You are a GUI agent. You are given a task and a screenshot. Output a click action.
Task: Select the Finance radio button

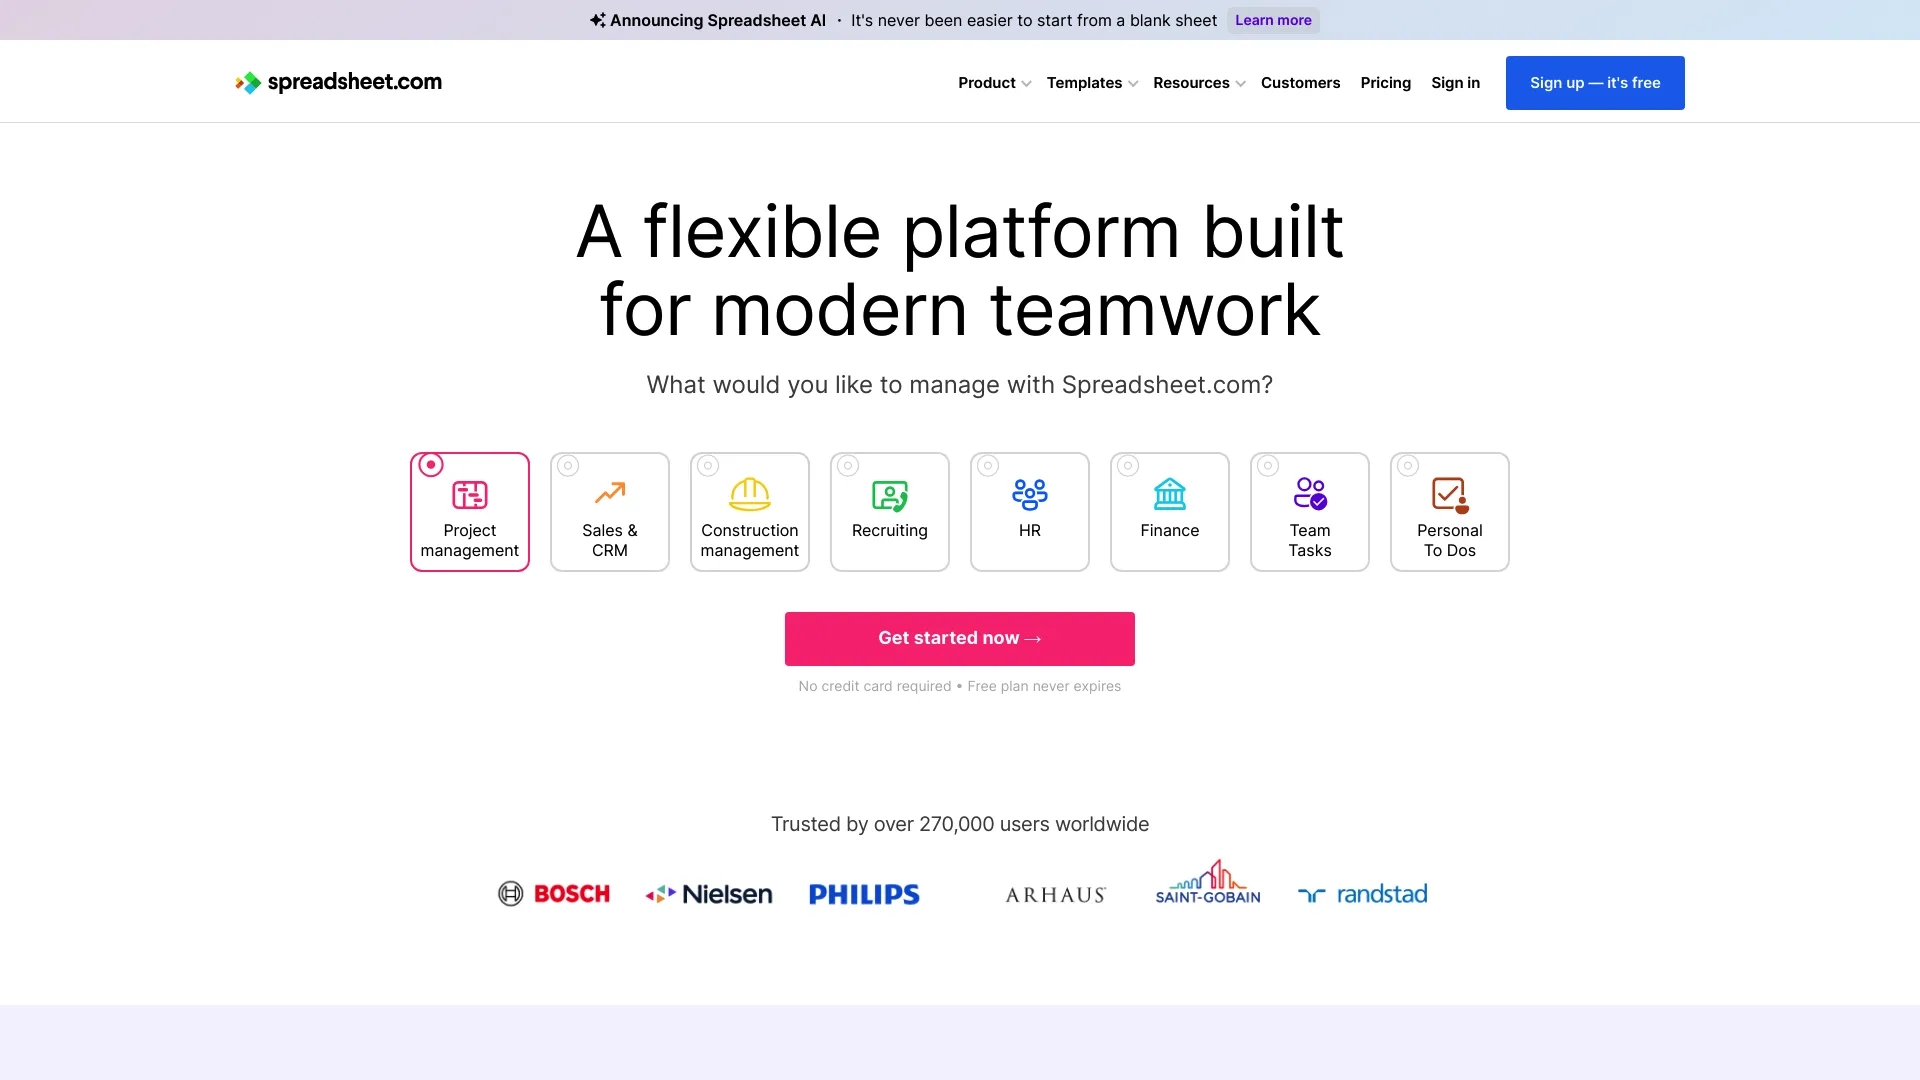tap(1128, 466)
